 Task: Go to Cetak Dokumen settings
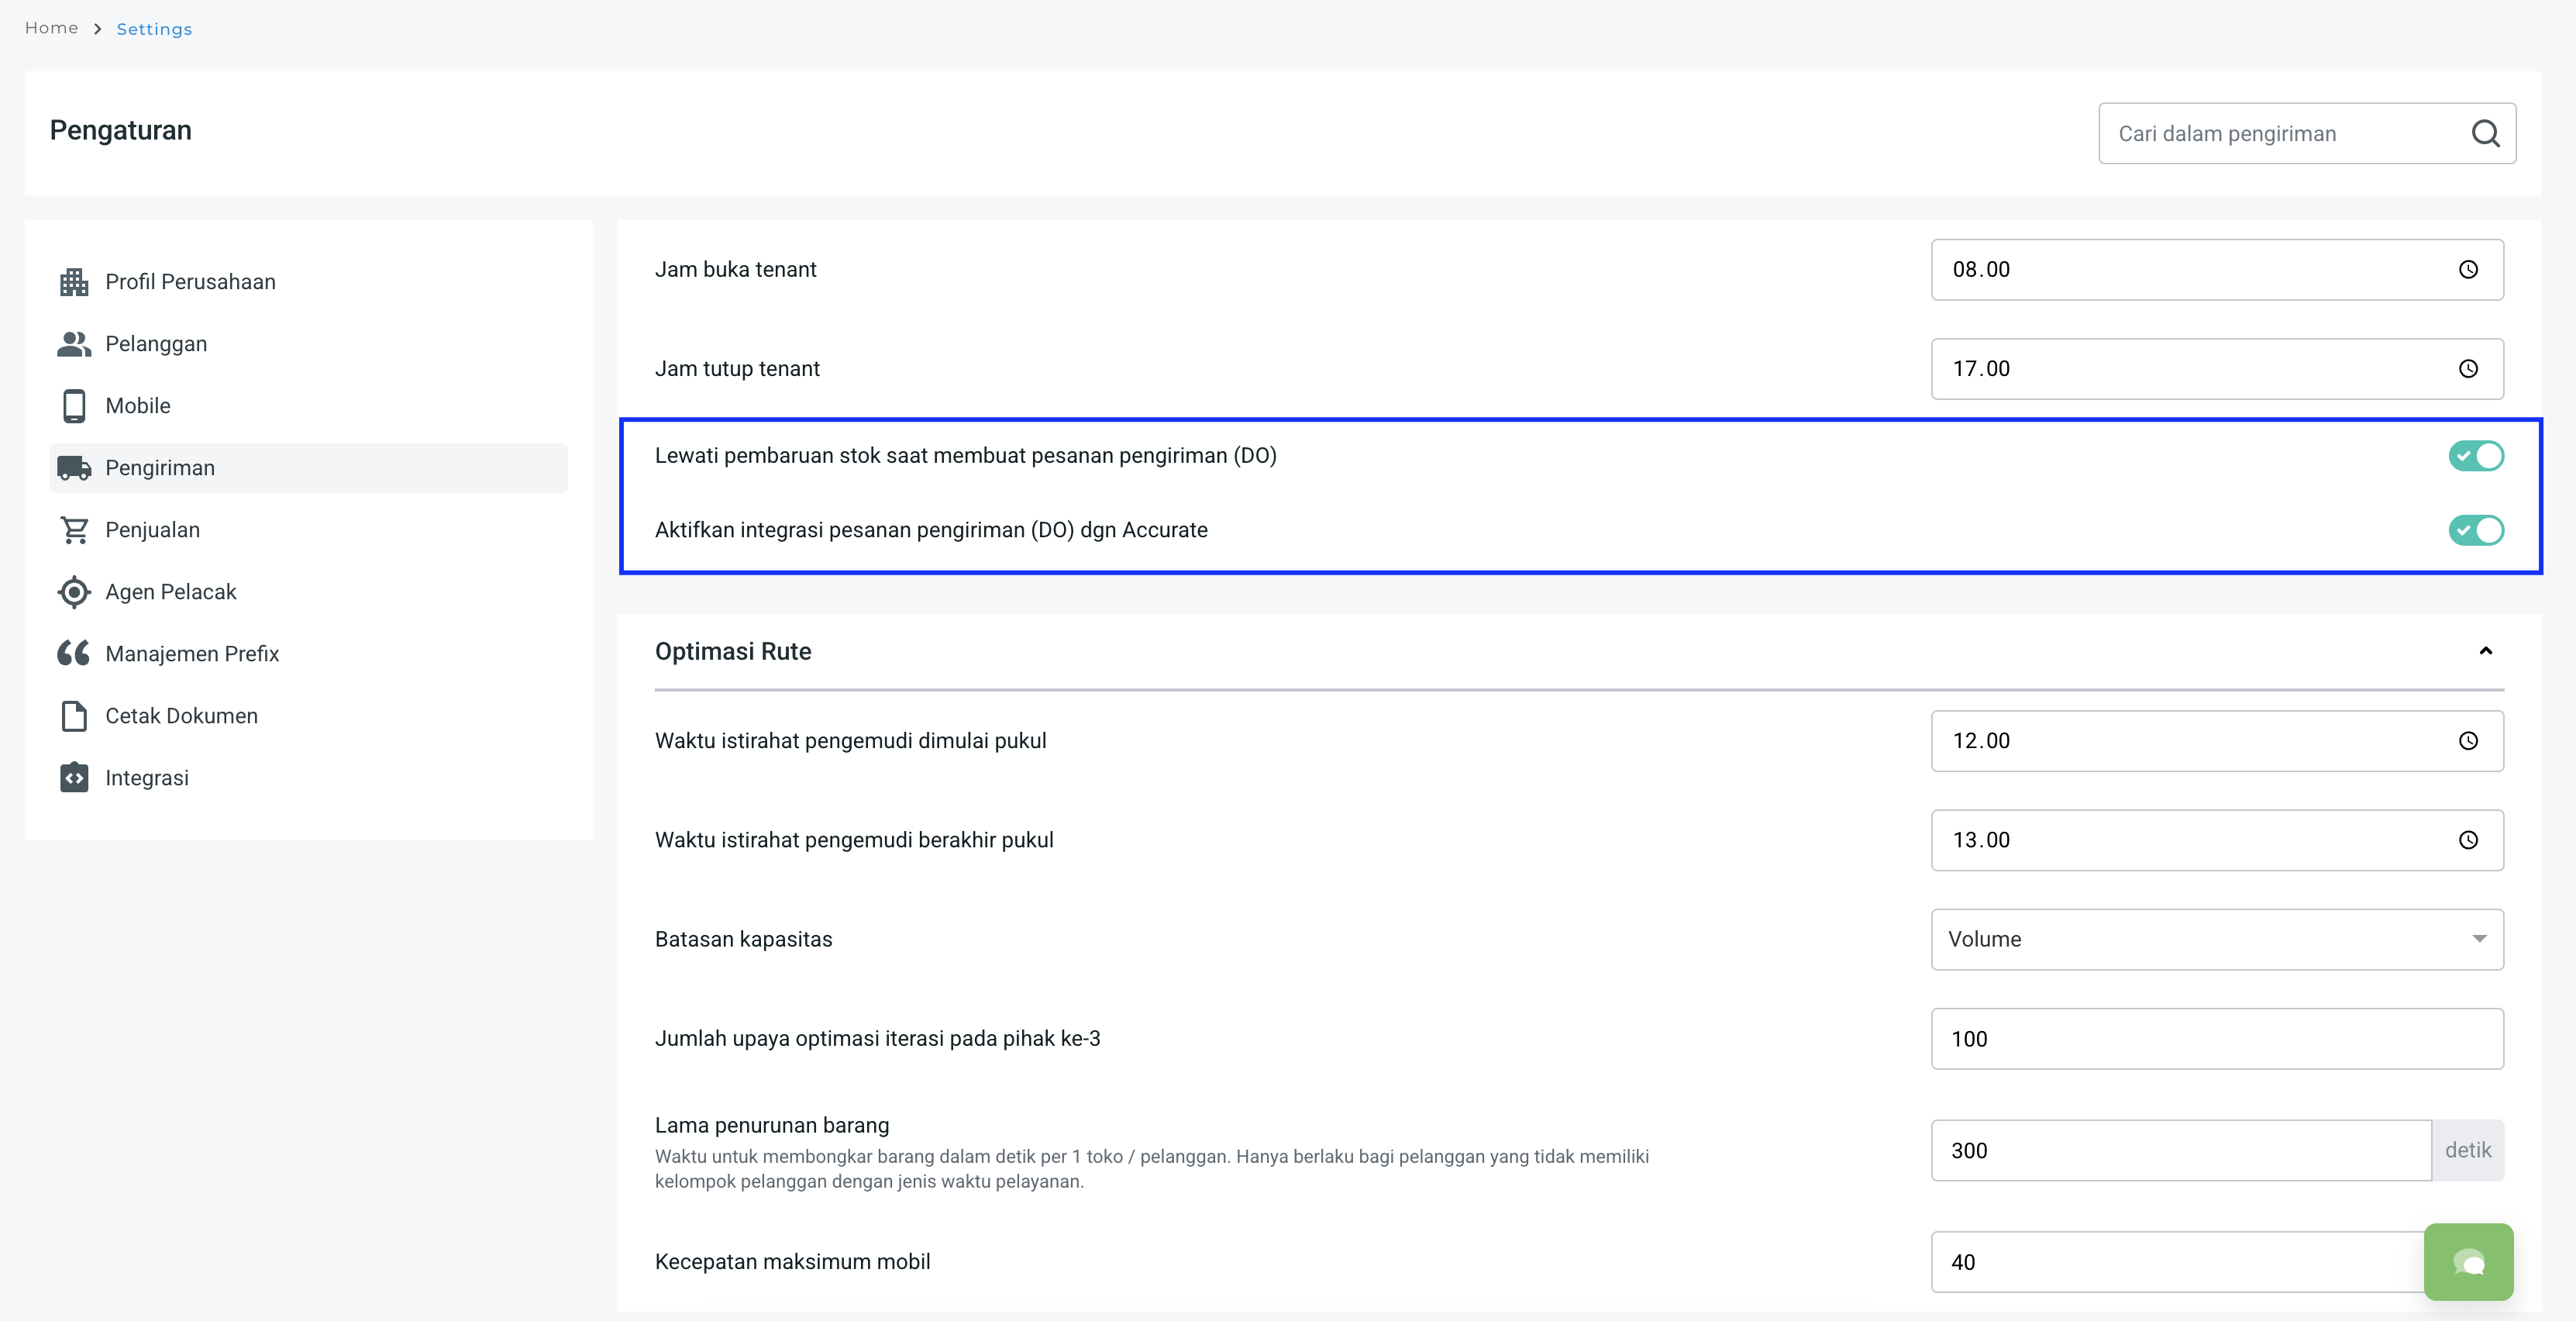181,716
